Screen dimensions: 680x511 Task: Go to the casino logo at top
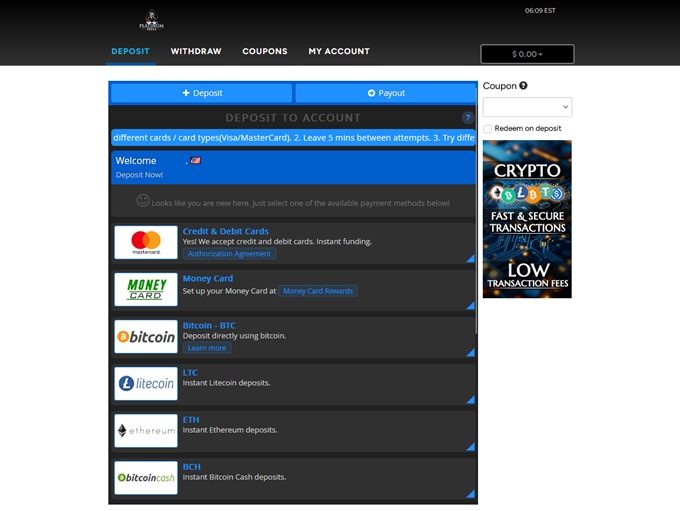(151, 21)
